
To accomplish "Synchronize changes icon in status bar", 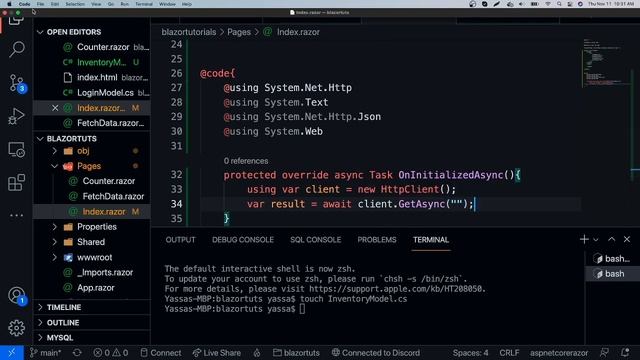I will tap(77, 353).
